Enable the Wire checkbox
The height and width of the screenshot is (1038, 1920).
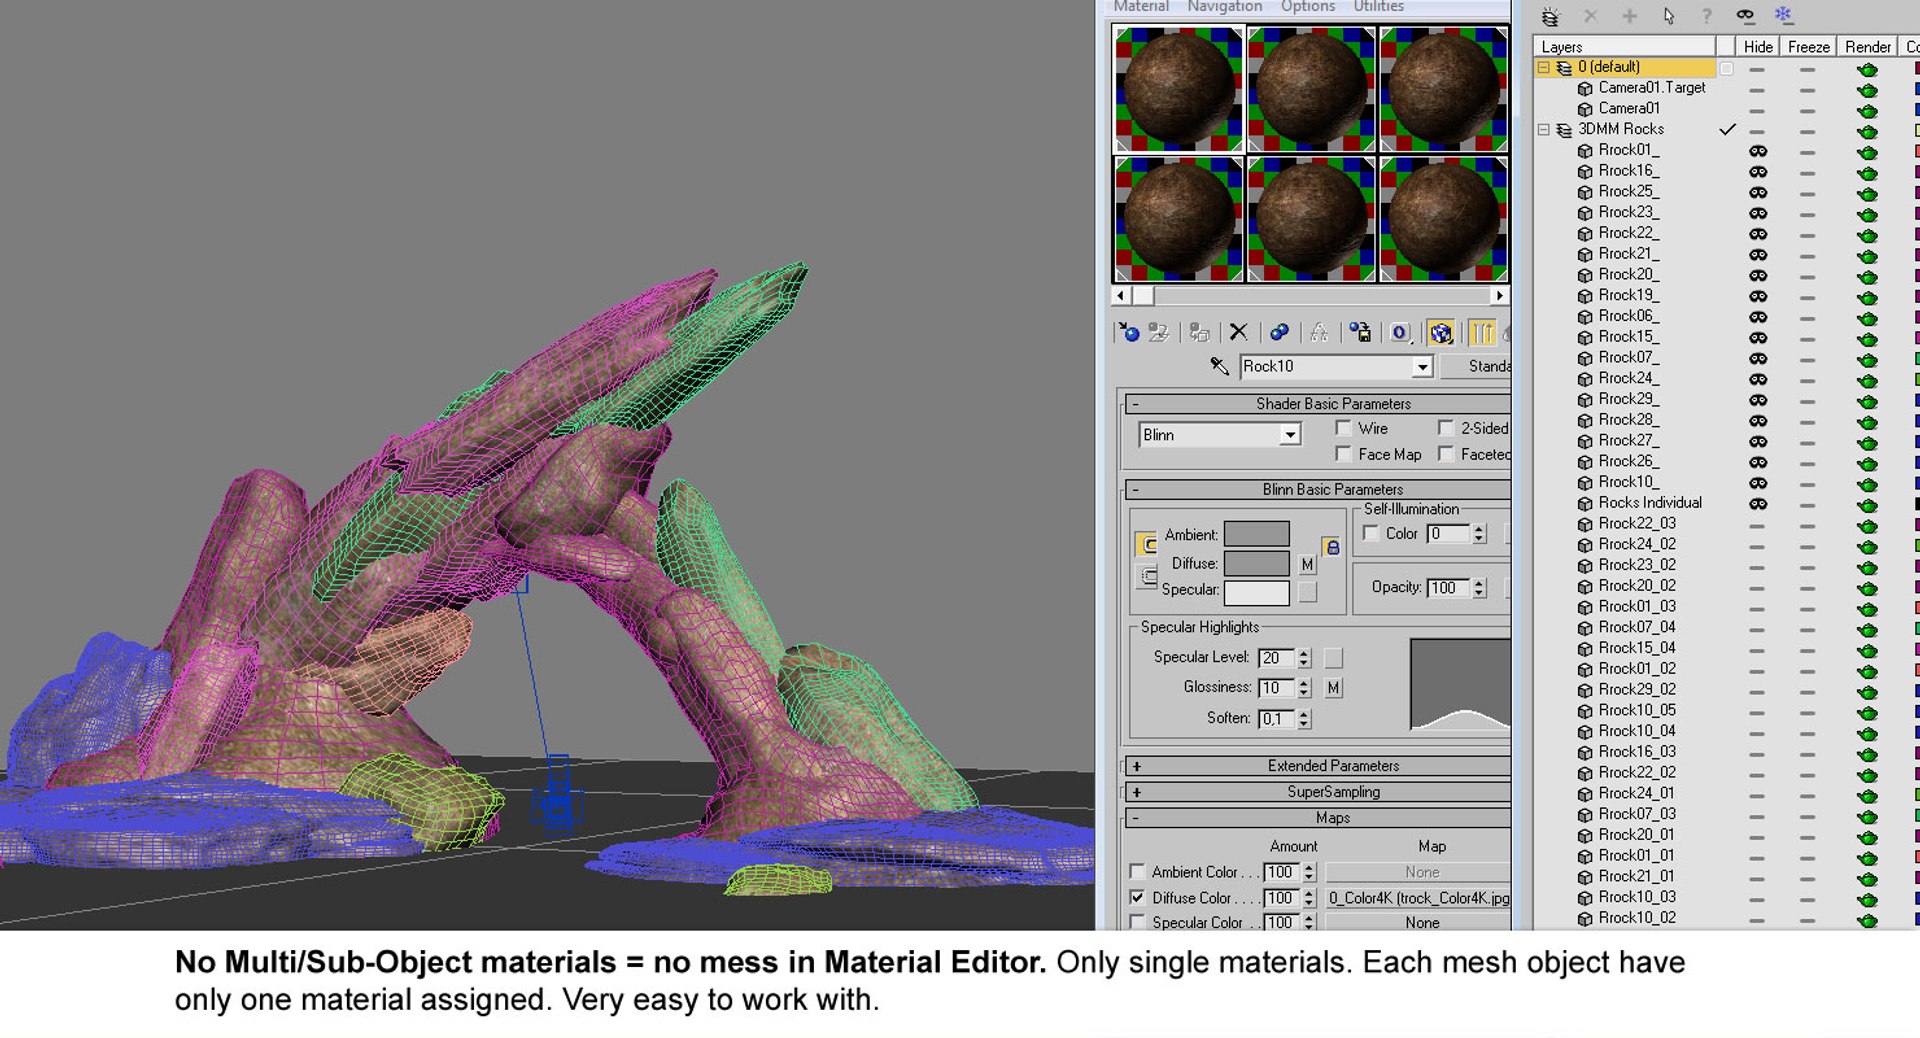point(1344,429)
